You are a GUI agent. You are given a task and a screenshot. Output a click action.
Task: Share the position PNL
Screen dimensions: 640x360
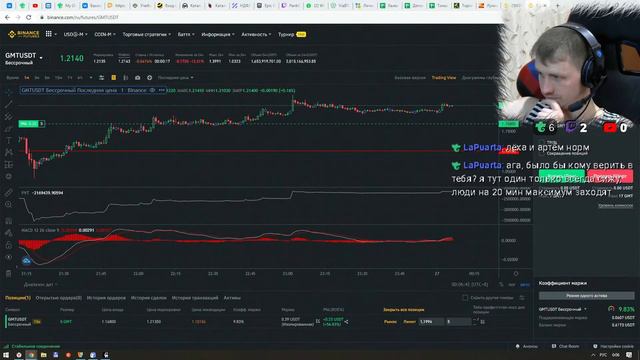pyautogui.click(x=347, y=322)
